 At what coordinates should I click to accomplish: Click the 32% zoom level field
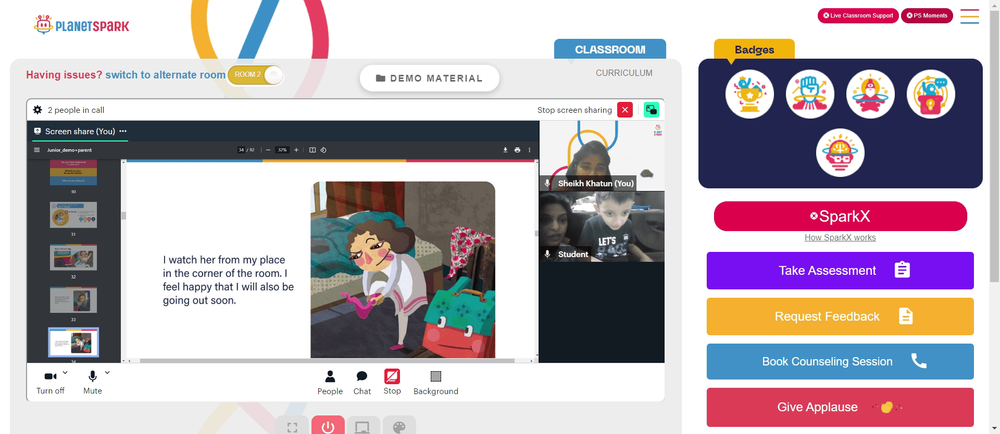point(282,150)
